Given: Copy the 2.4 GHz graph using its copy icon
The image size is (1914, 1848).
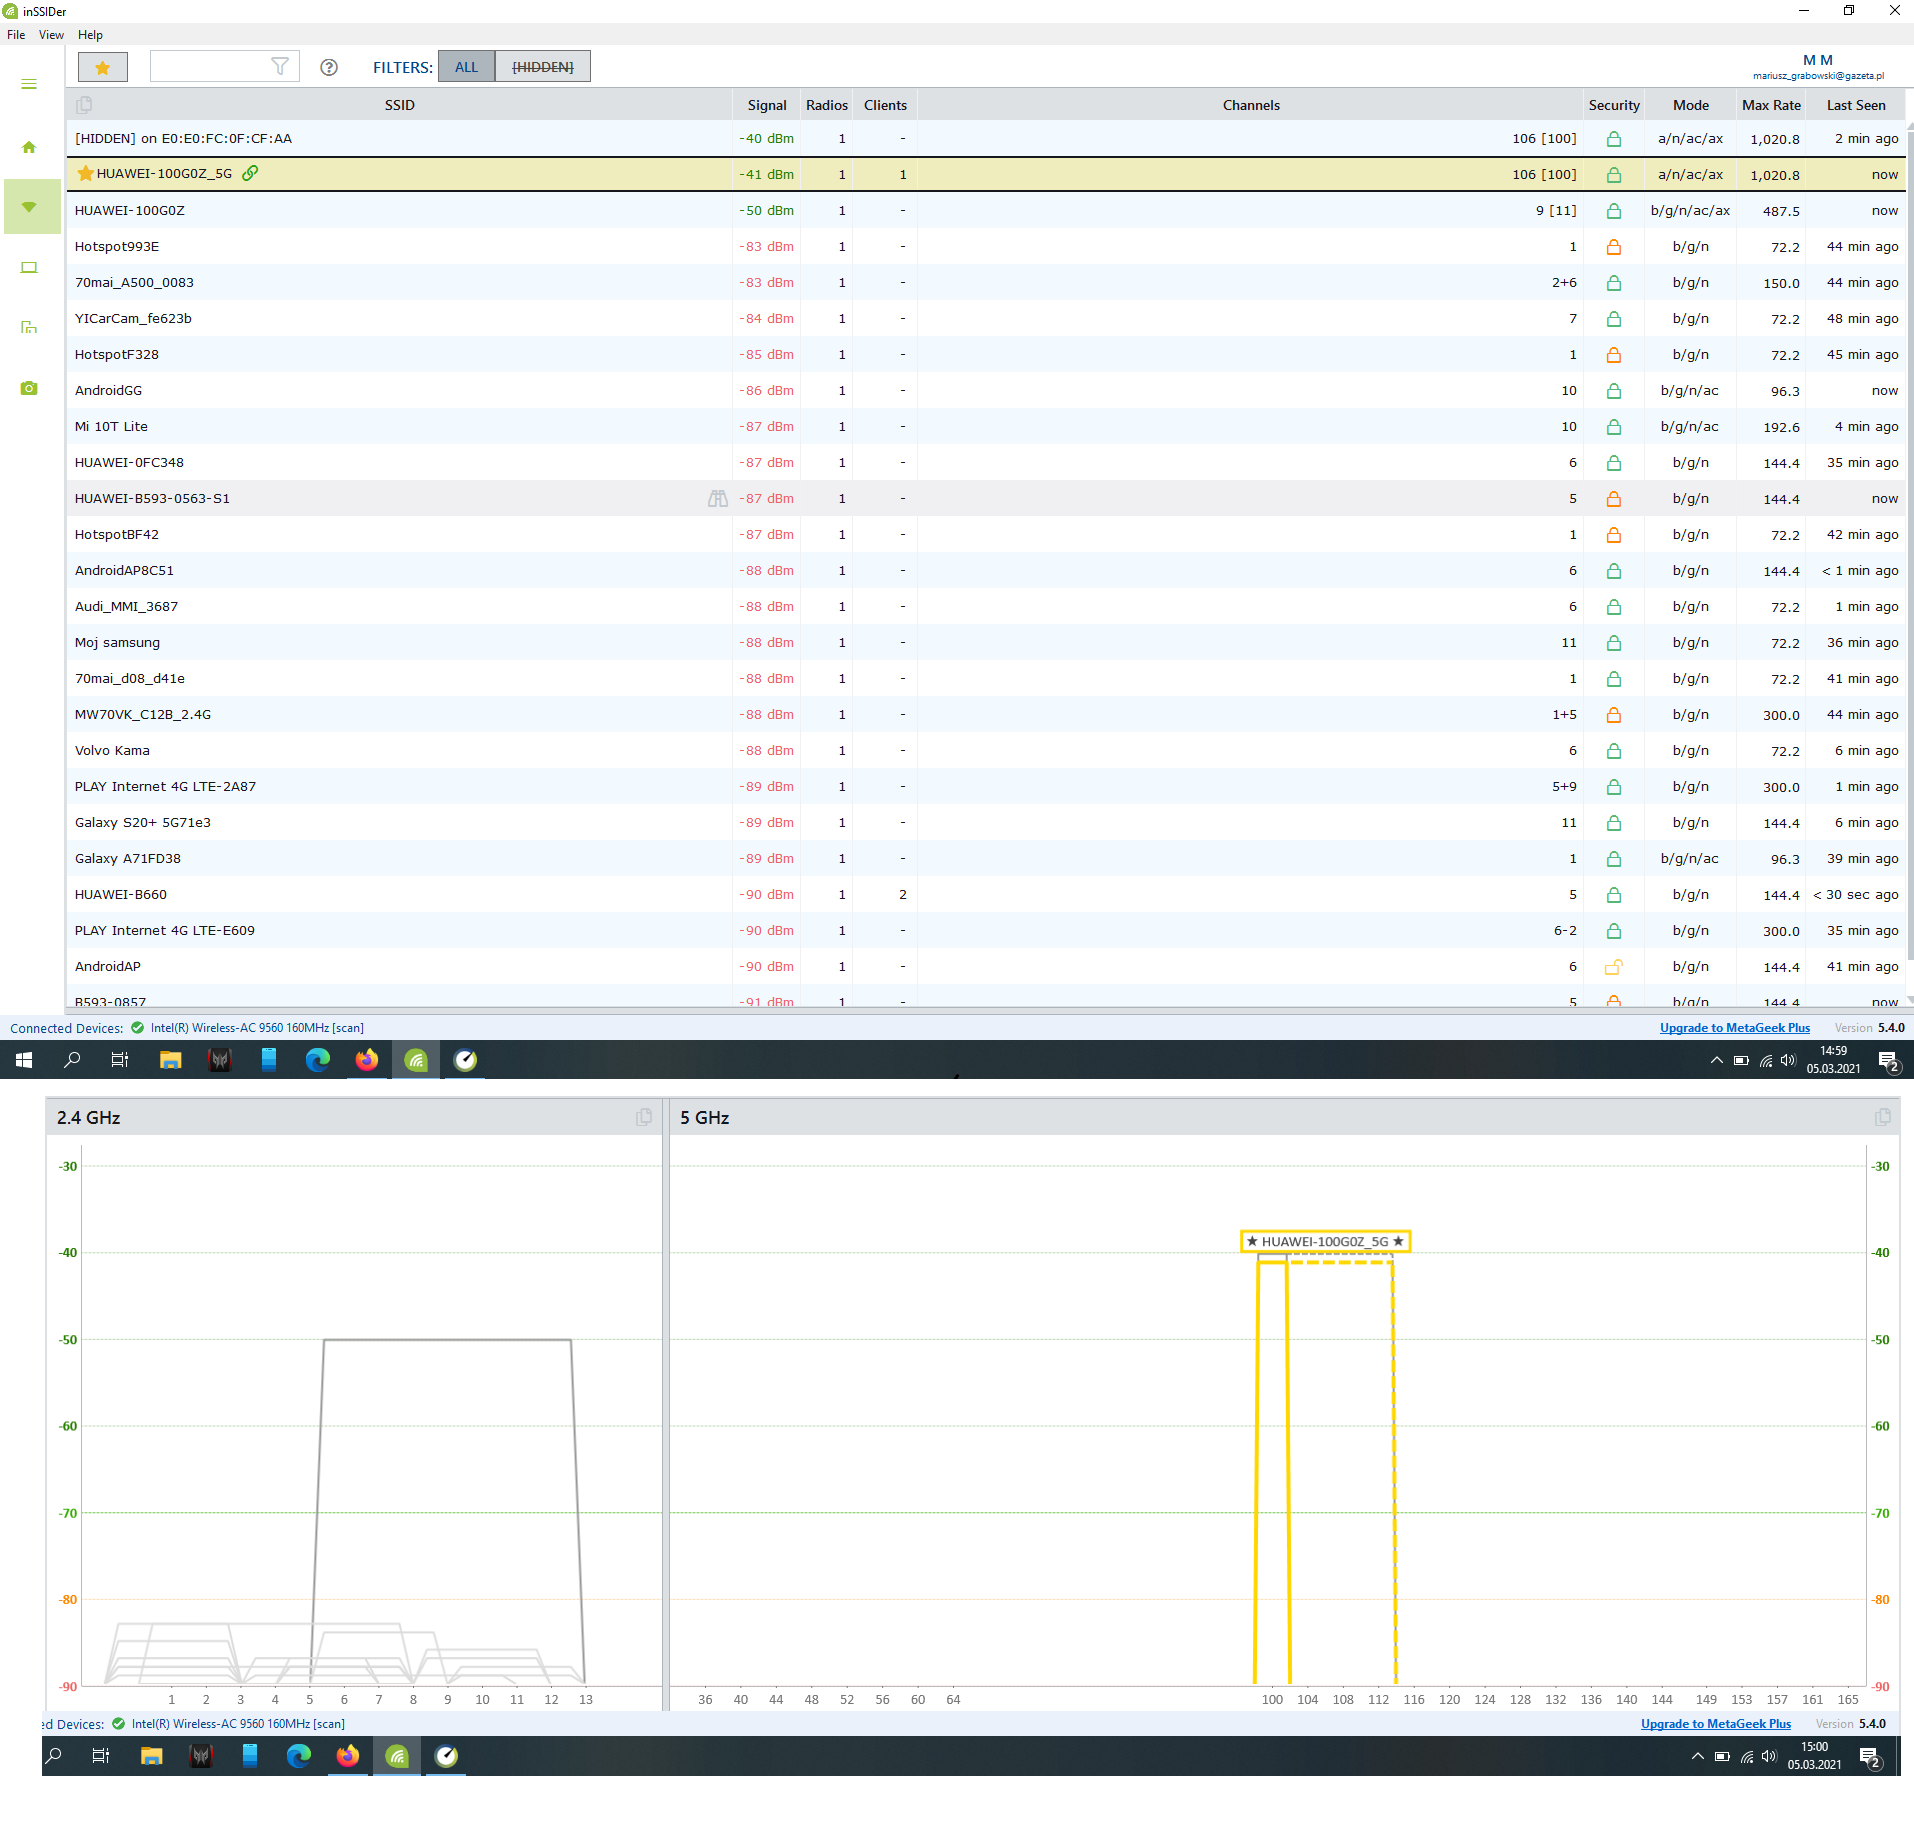Looking at the screenshot, I should click(644, 1117).
